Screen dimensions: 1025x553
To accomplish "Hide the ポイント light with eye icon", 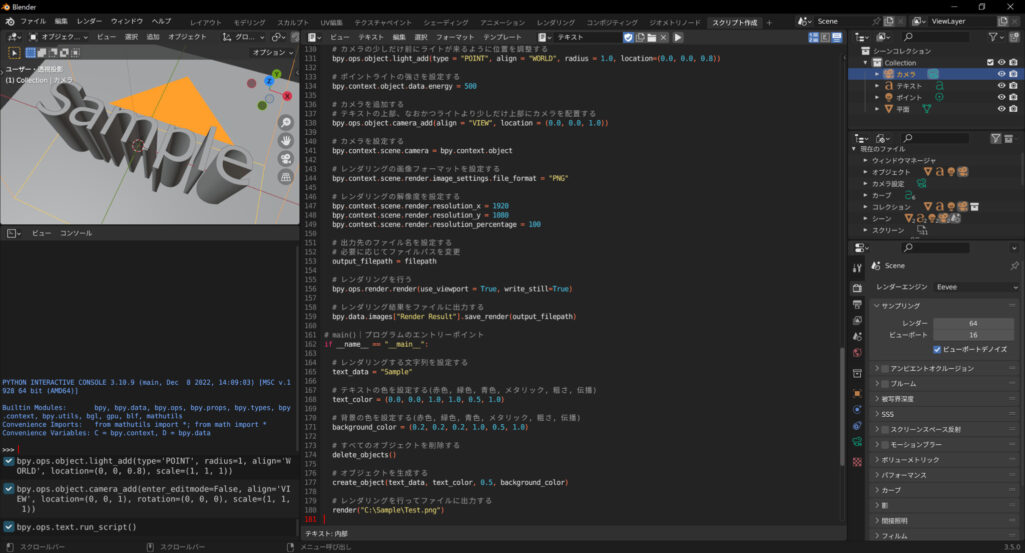I will [x=1001, y=97].
